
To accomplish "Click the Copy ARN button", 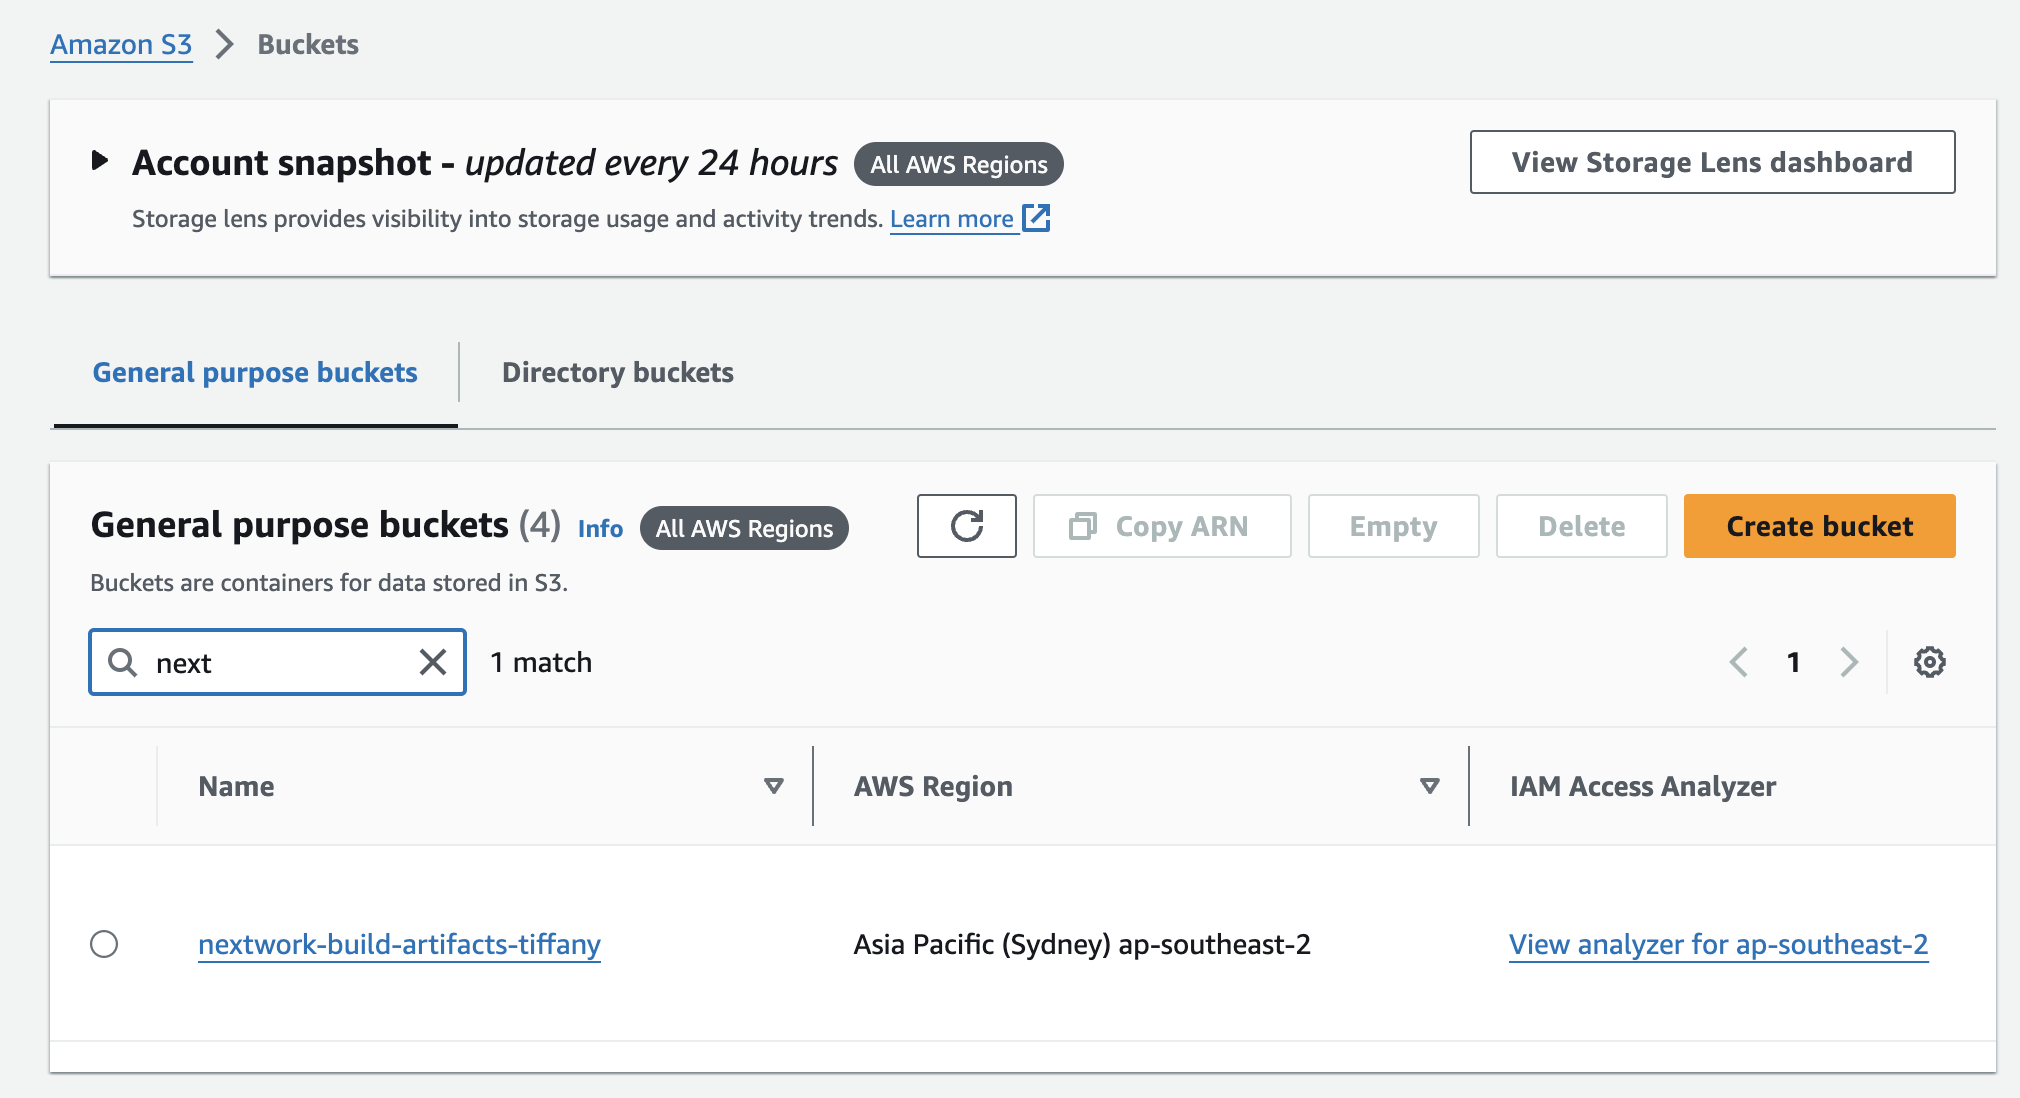I will coord(1161,526).
